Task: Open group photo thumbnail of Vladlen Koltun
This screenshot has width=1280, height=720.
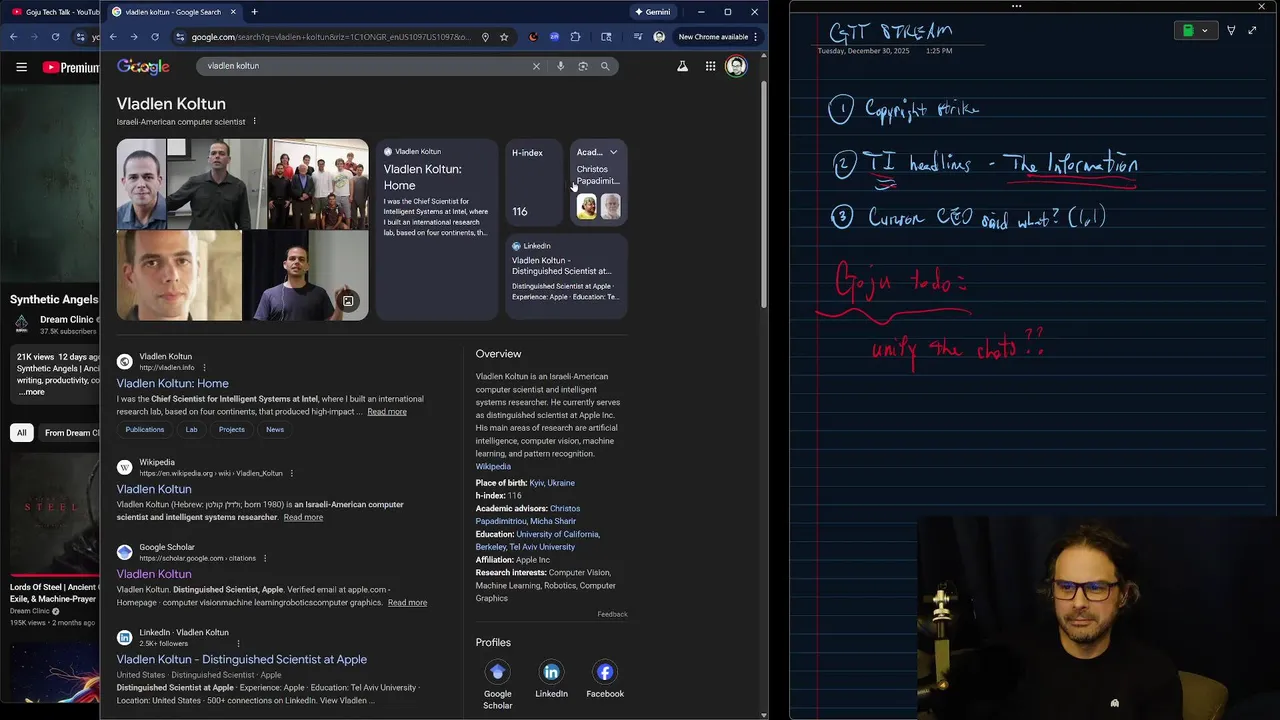Action: coord(319,184)
